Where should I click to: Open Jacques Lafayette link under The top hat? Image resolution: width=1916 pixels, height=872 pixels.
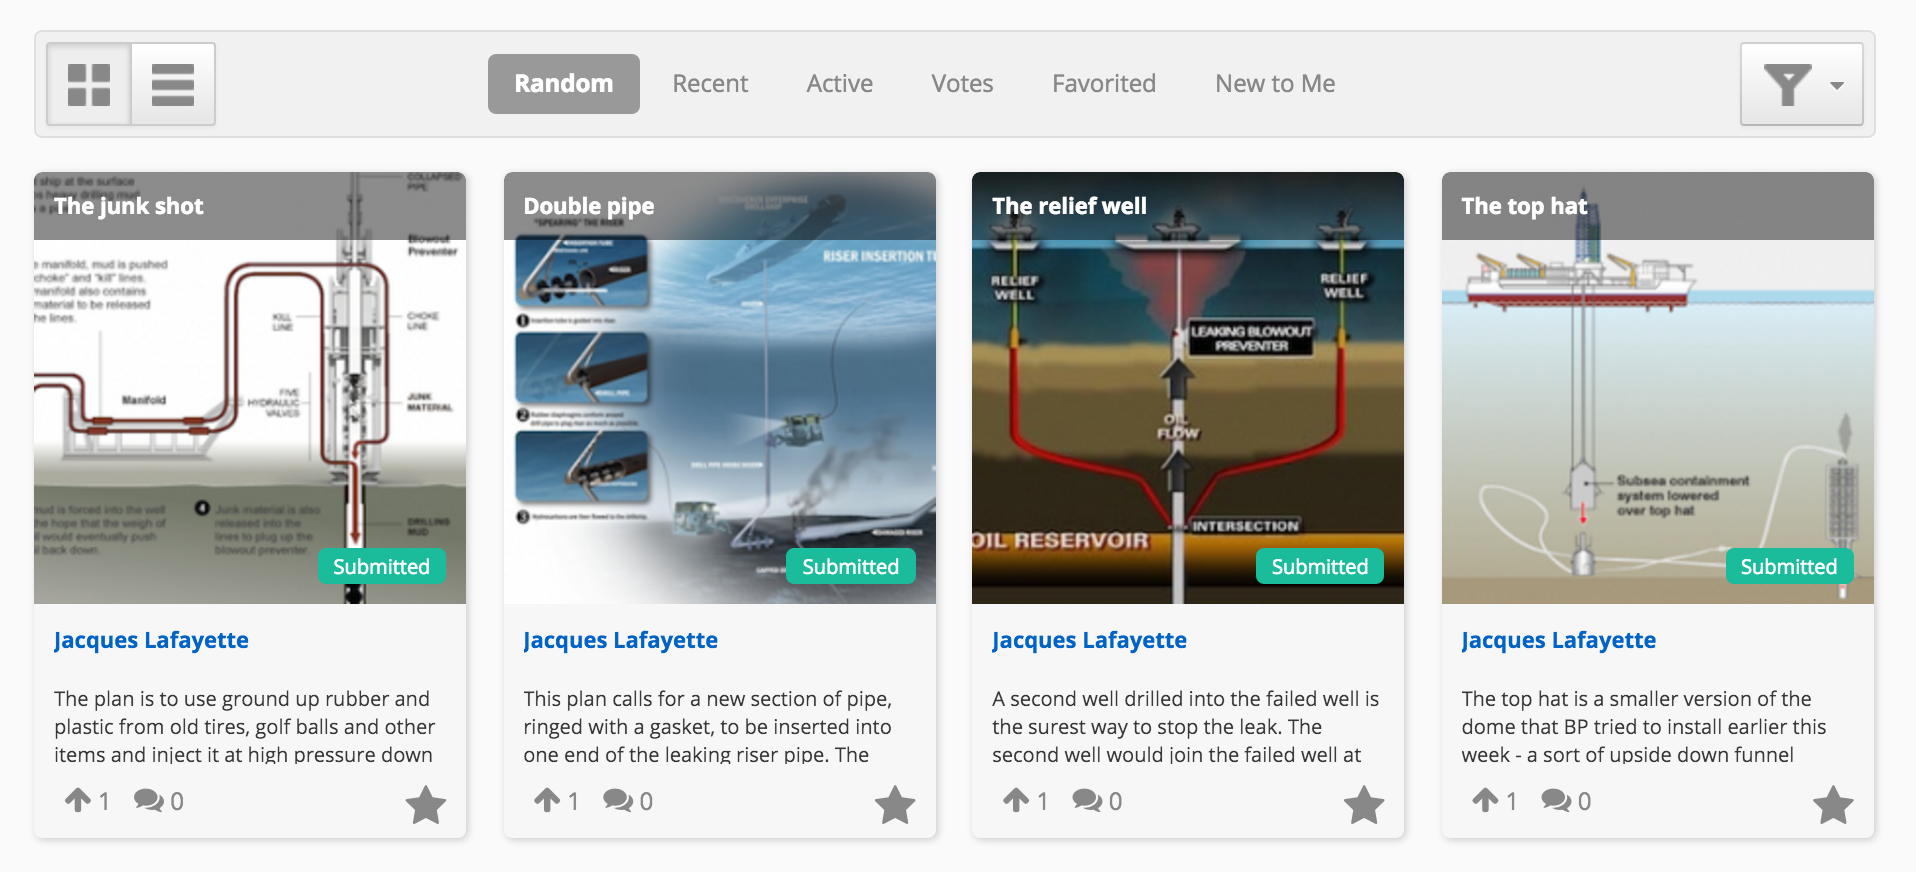[1558, 640]
